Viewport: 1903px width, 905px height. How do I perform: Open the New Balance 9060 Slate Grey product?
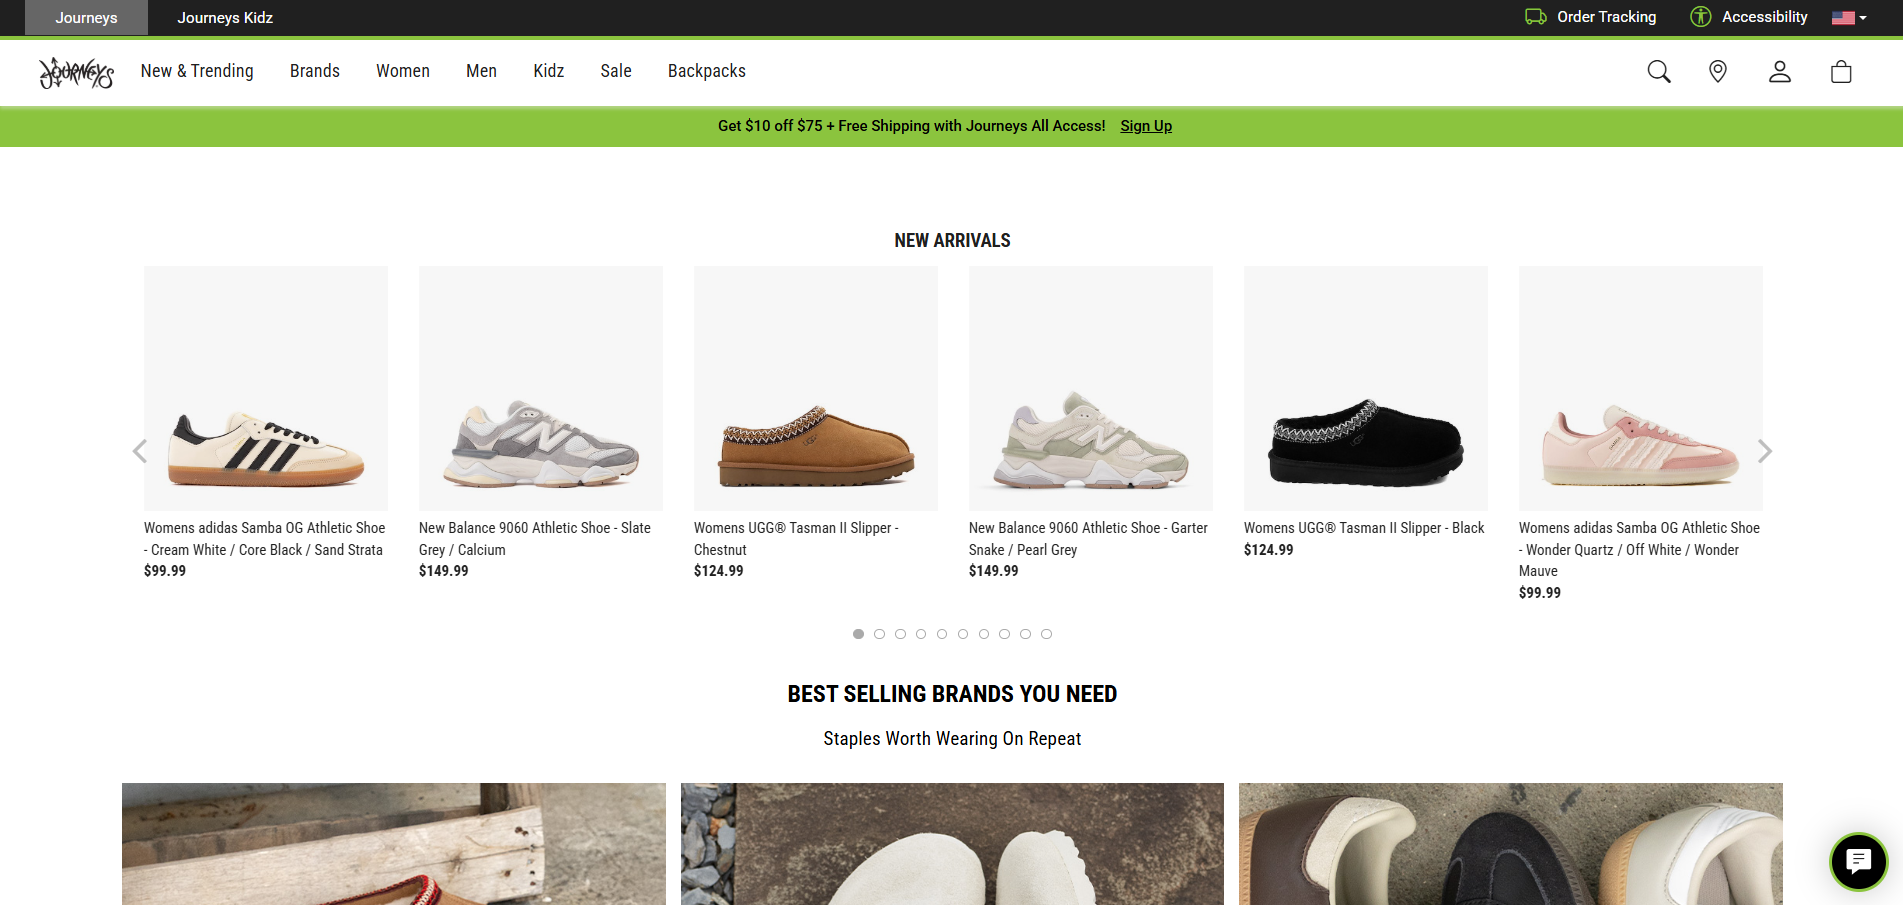coord(540,388)
